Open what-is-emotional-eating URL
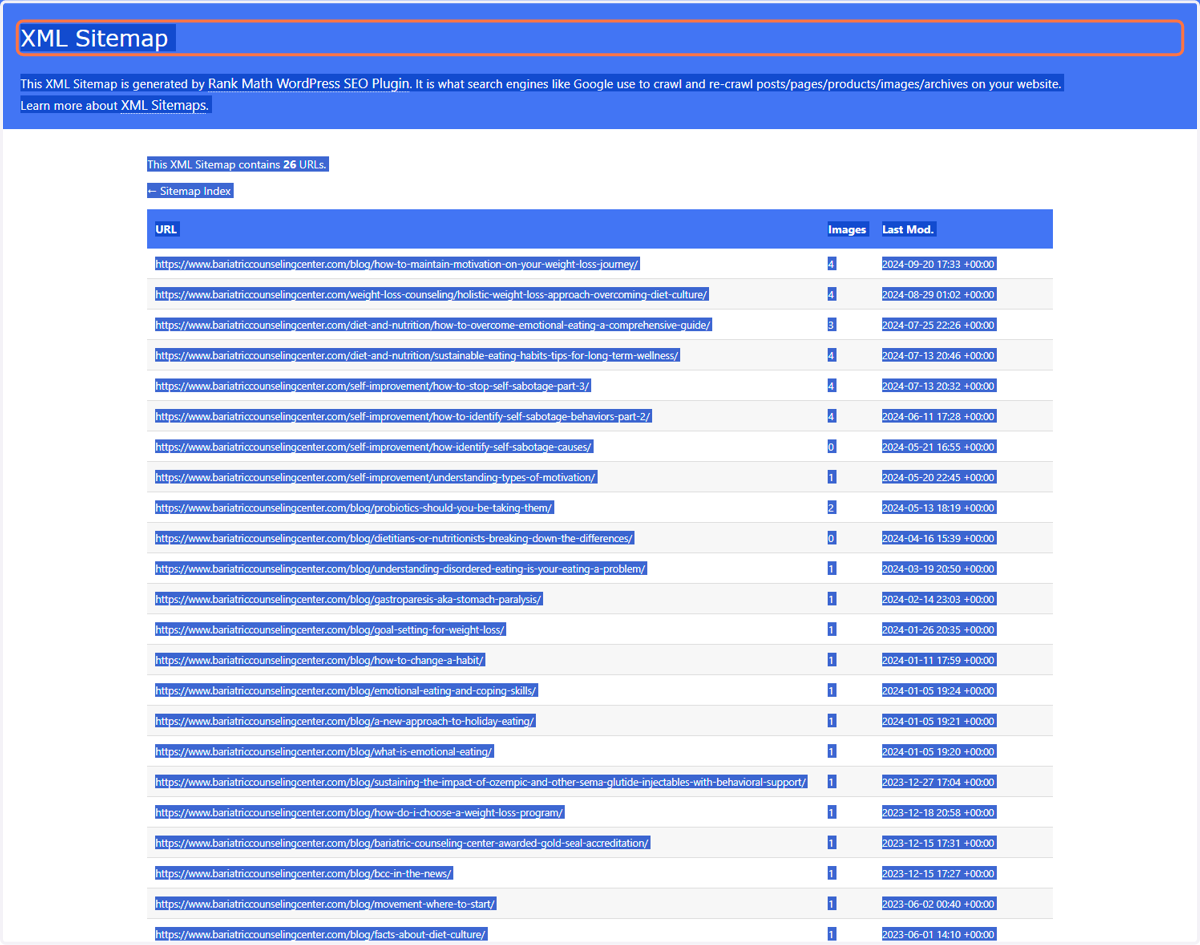Image resolution: width=1200 pixels, height=945 pixels. click(324, 752)
